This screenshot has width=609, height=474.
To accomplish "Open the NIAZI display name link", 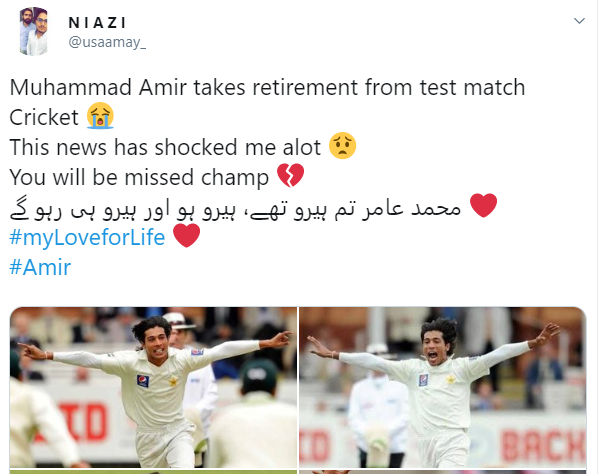I will (x=97, y=23).
